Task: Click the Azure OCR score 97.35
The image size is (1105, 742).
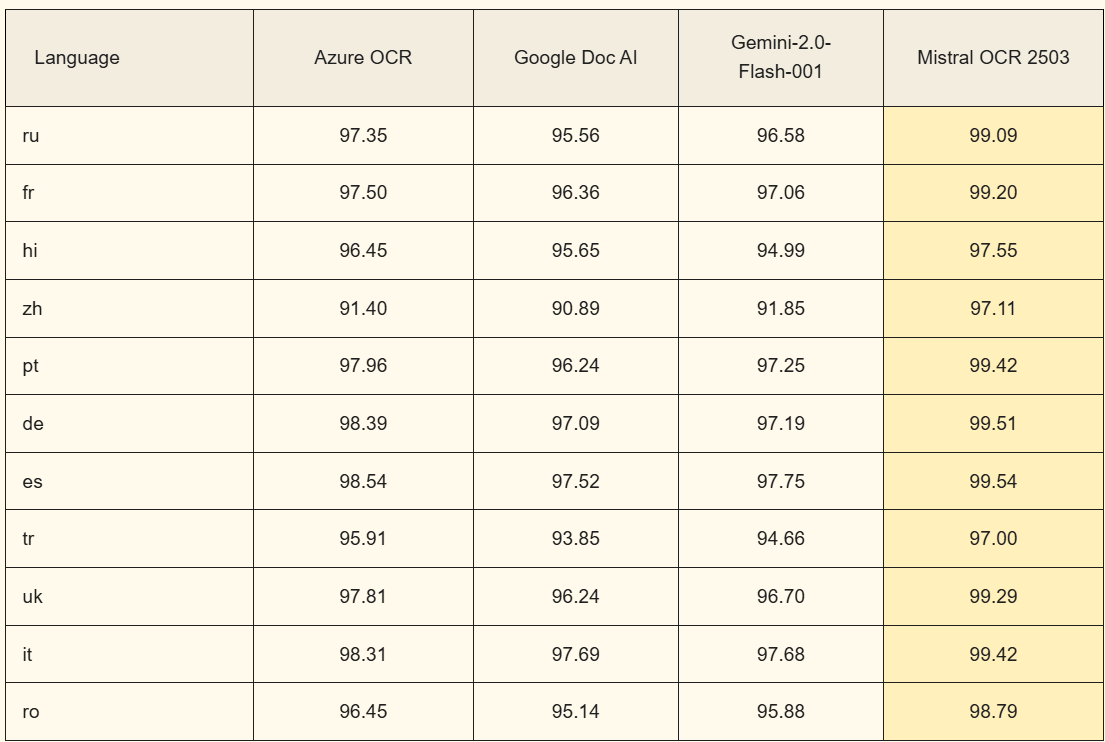Action: pos(363,135)
